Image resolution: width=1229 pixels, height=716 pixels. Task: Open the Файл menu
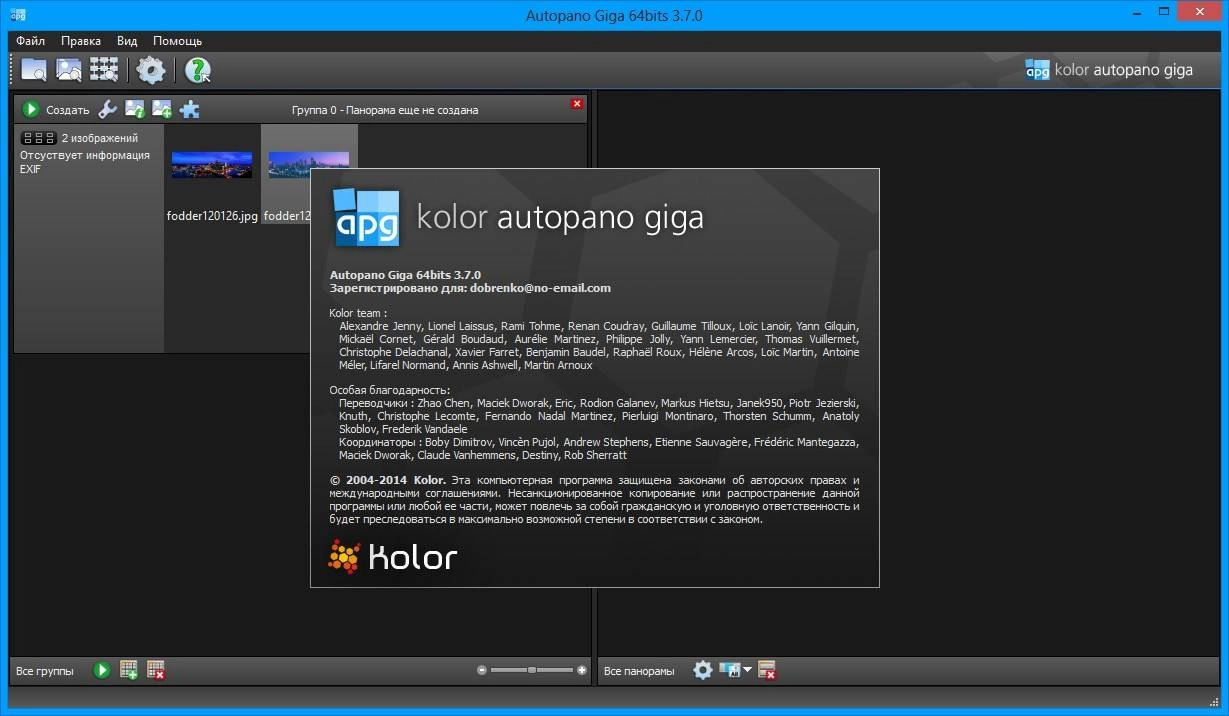[x=31, y=41]
